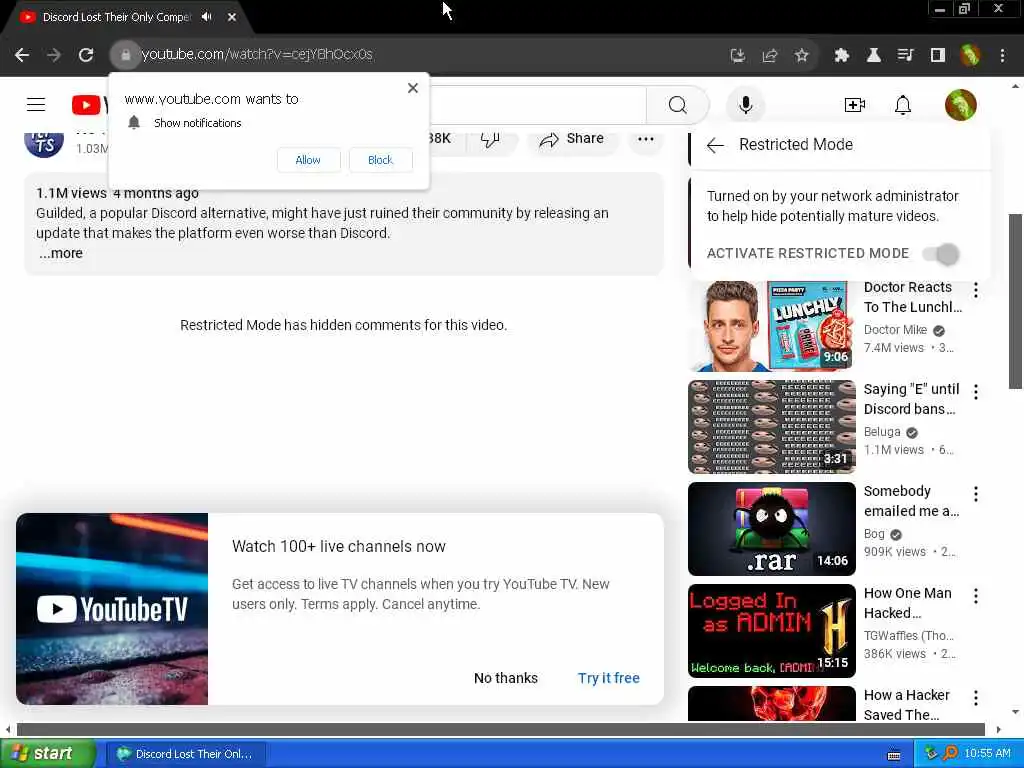Click the Discord Lost Their Onl taskbar item
This screenshot has width=1024, height=768.
pyautogui.click(x=186, y=754)
